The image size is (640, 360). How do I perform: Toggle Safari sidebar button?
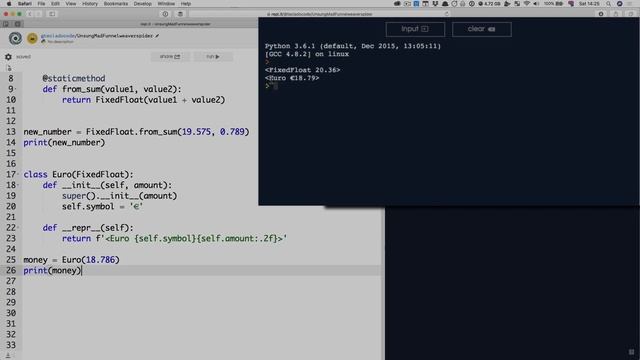click(52, 14)
